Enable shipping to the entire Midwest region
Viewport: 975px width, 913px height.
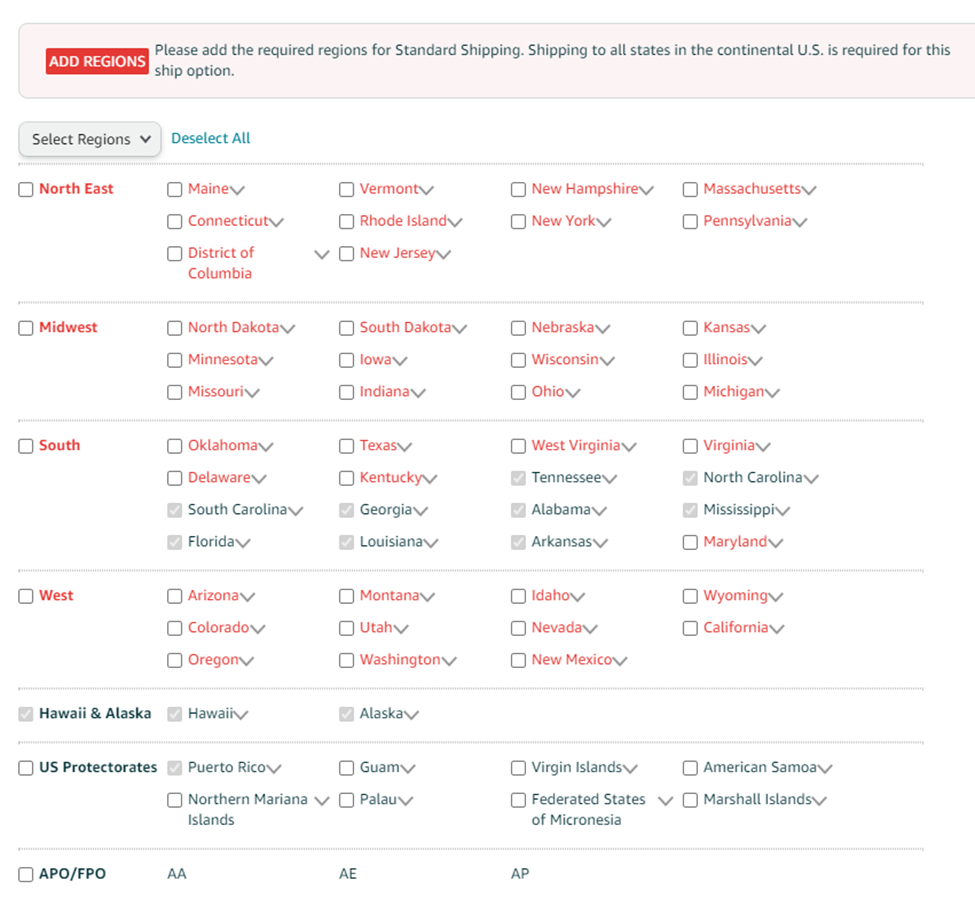[26, 327]
